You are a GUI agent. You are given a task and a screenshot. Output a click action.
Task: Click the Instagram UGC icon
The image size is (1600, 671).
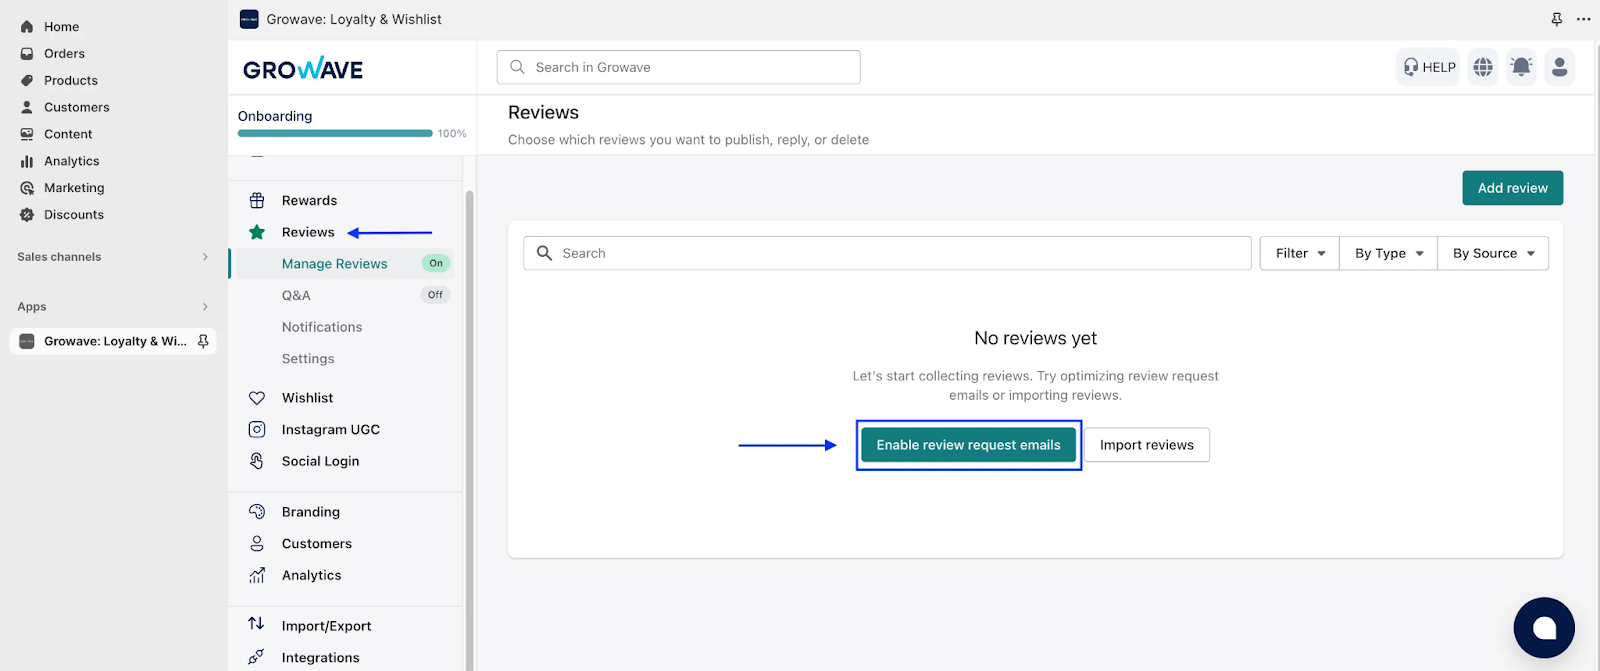tap(257, 430)
